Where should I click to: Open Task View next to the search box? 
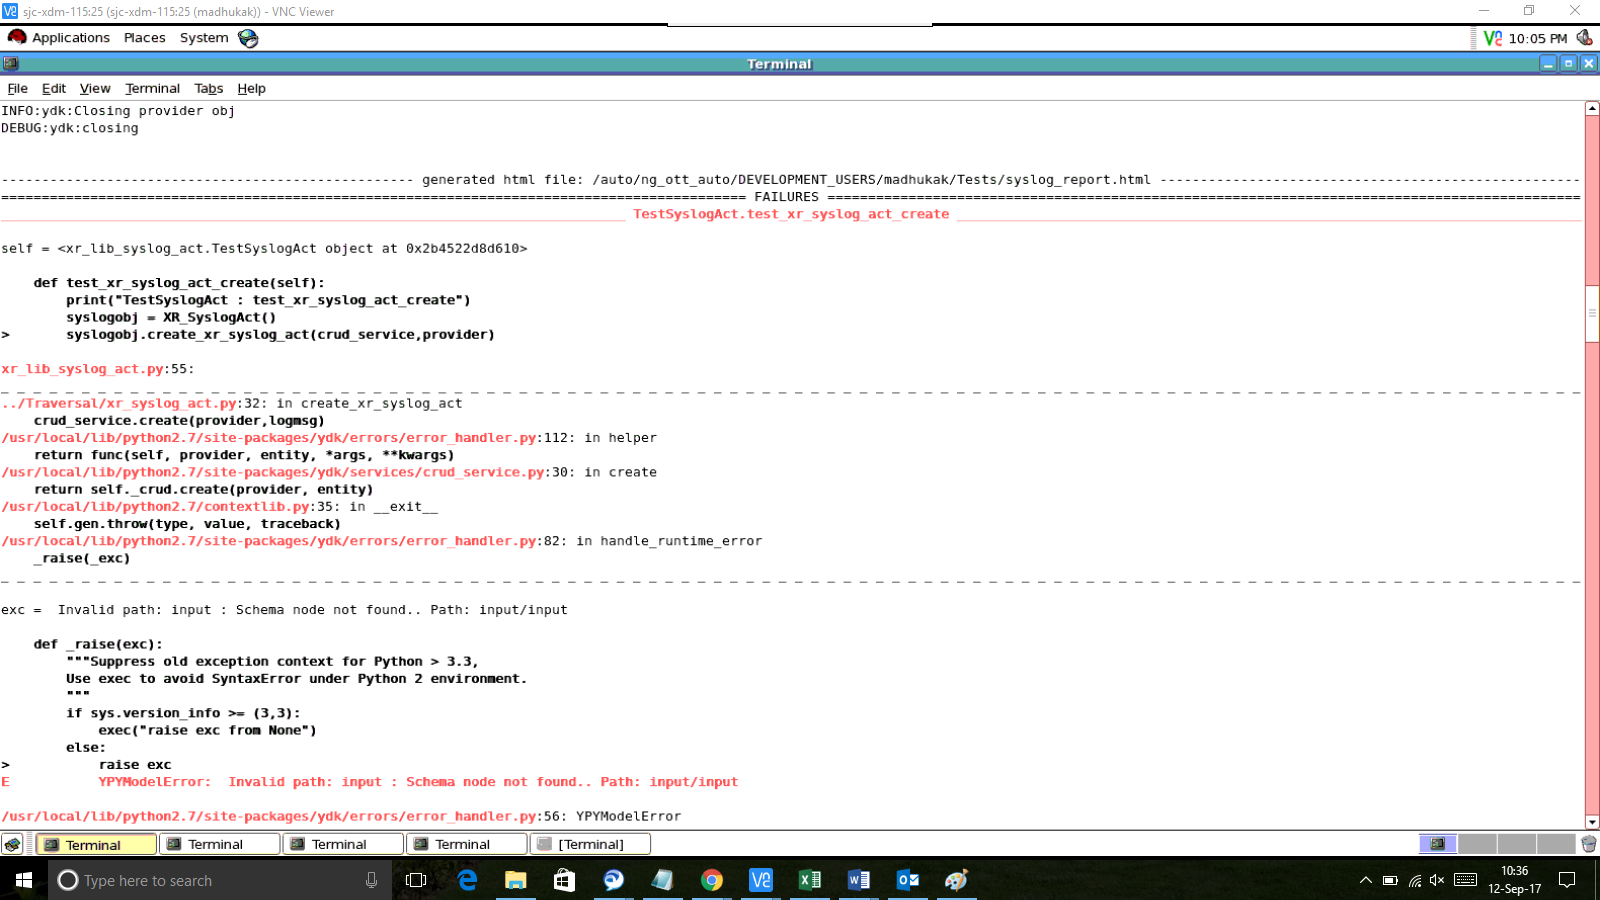click(x=414, y=880)
